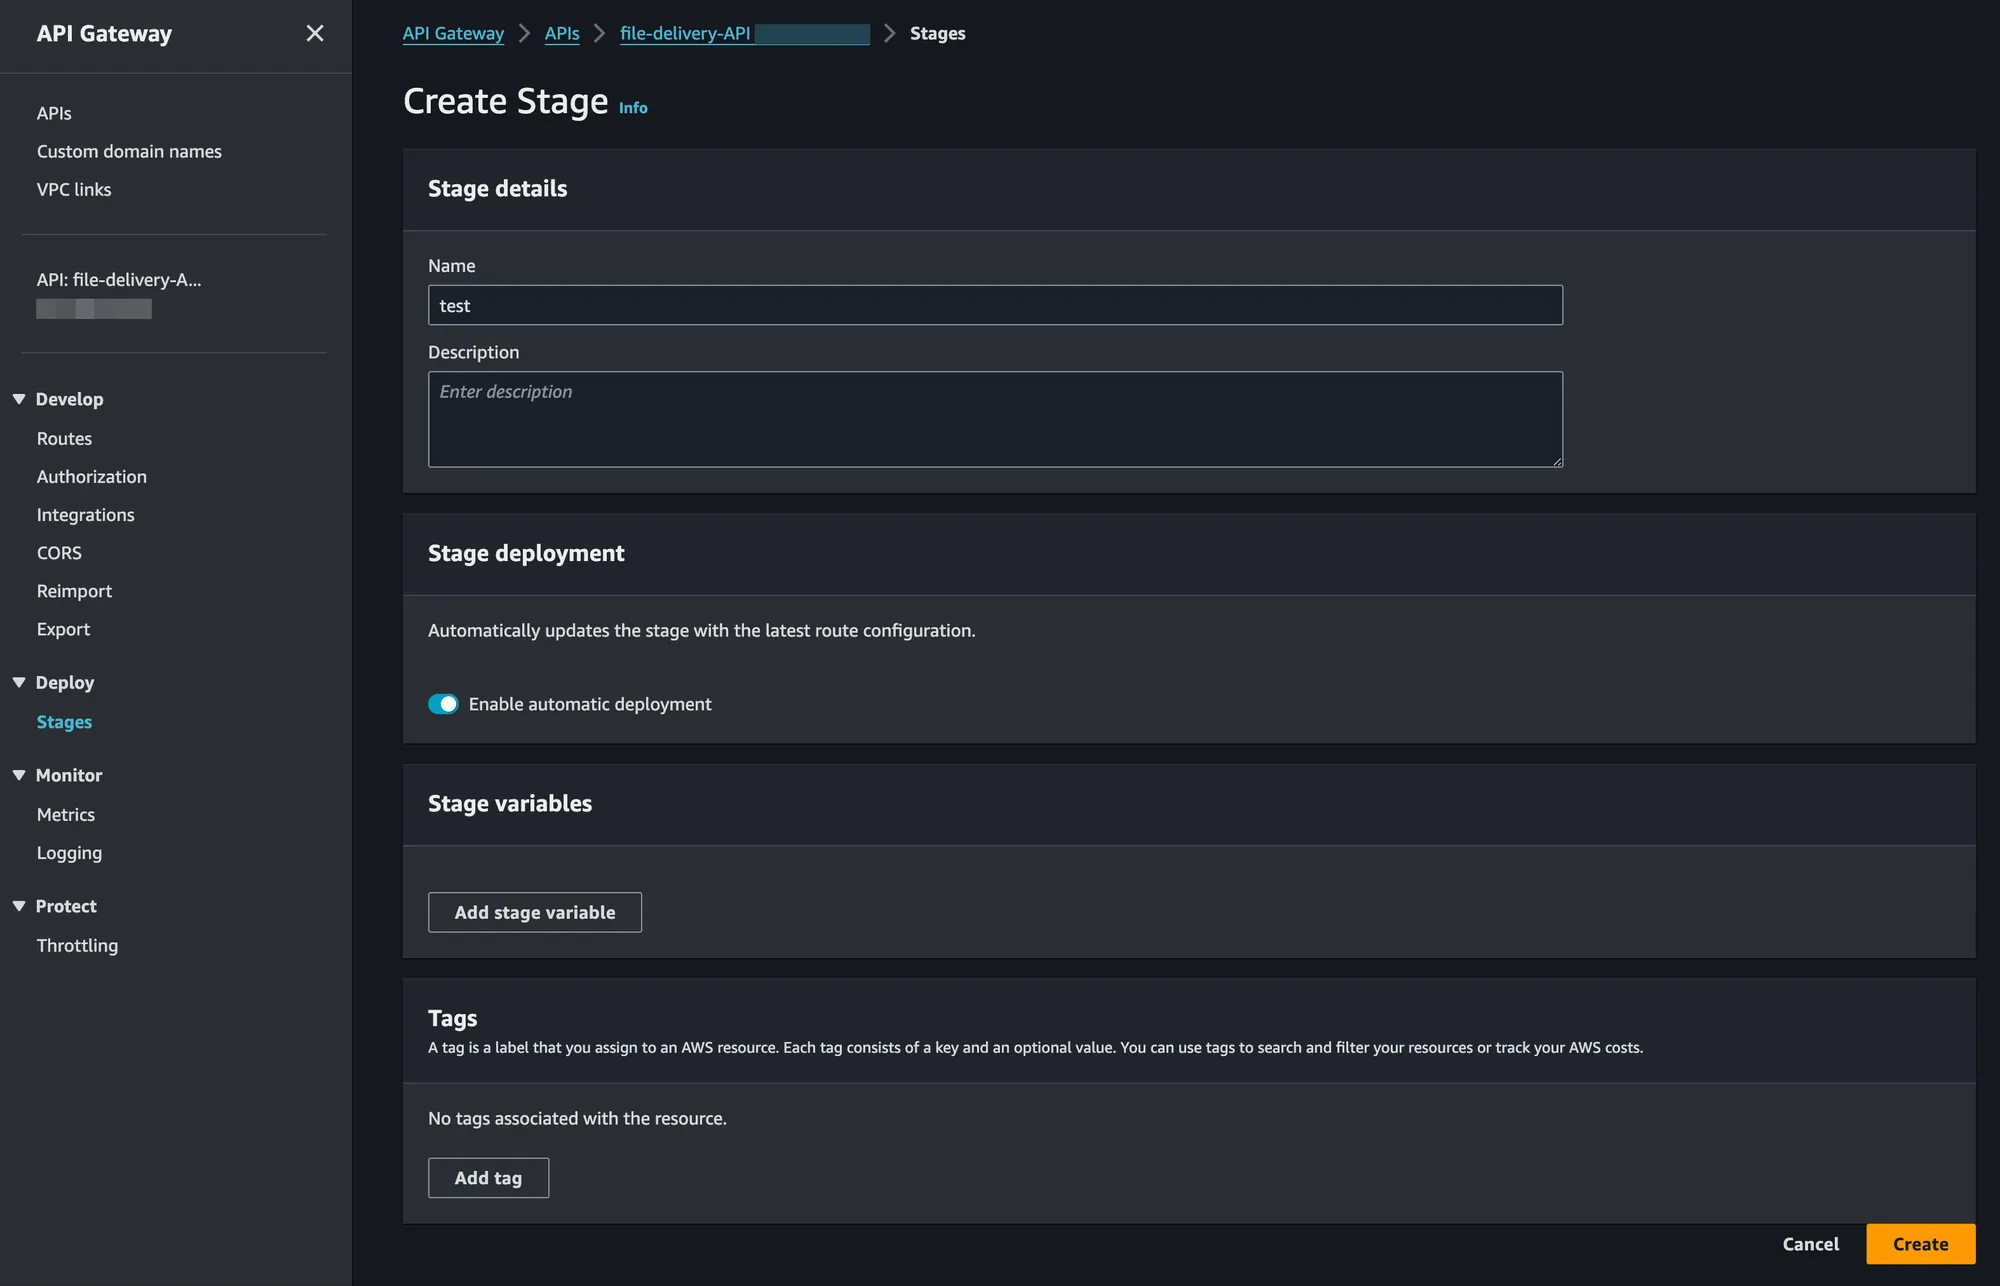Click API Gateway breadcrumb link
2000x1286 pixels.
[453, 33]
